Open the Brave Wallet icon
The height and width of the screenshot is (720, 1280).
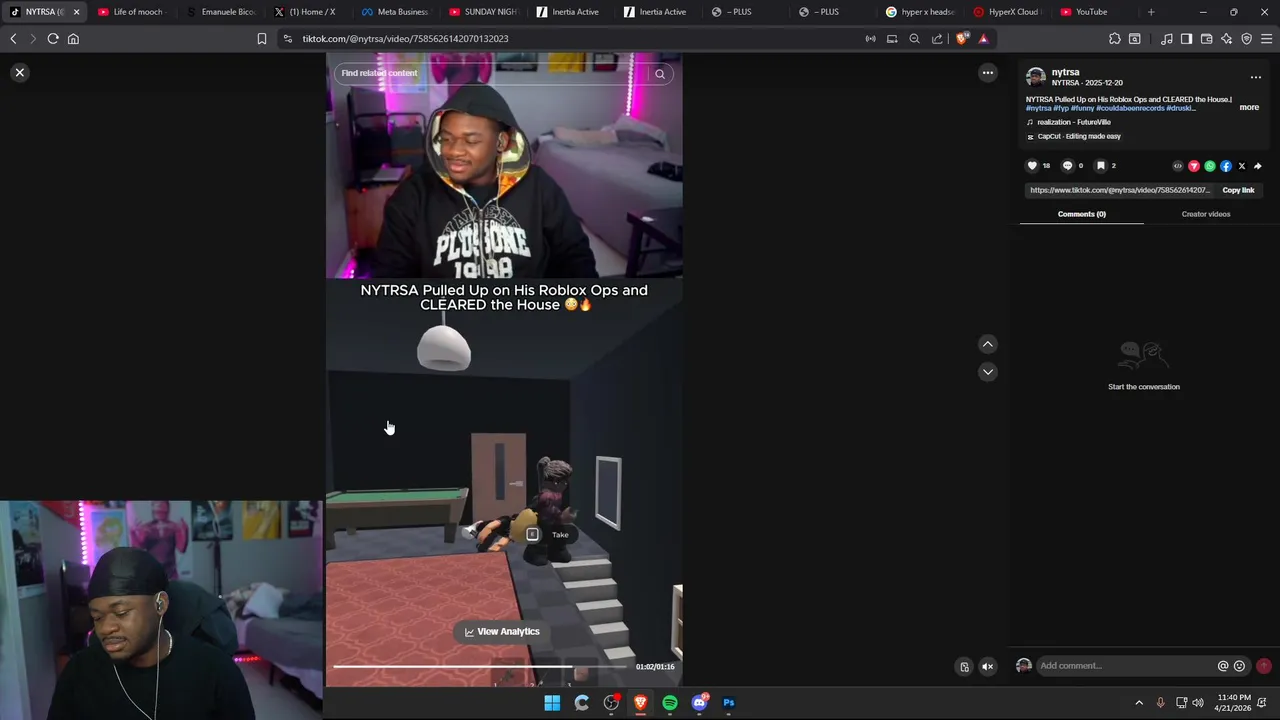pos(1206,38)
